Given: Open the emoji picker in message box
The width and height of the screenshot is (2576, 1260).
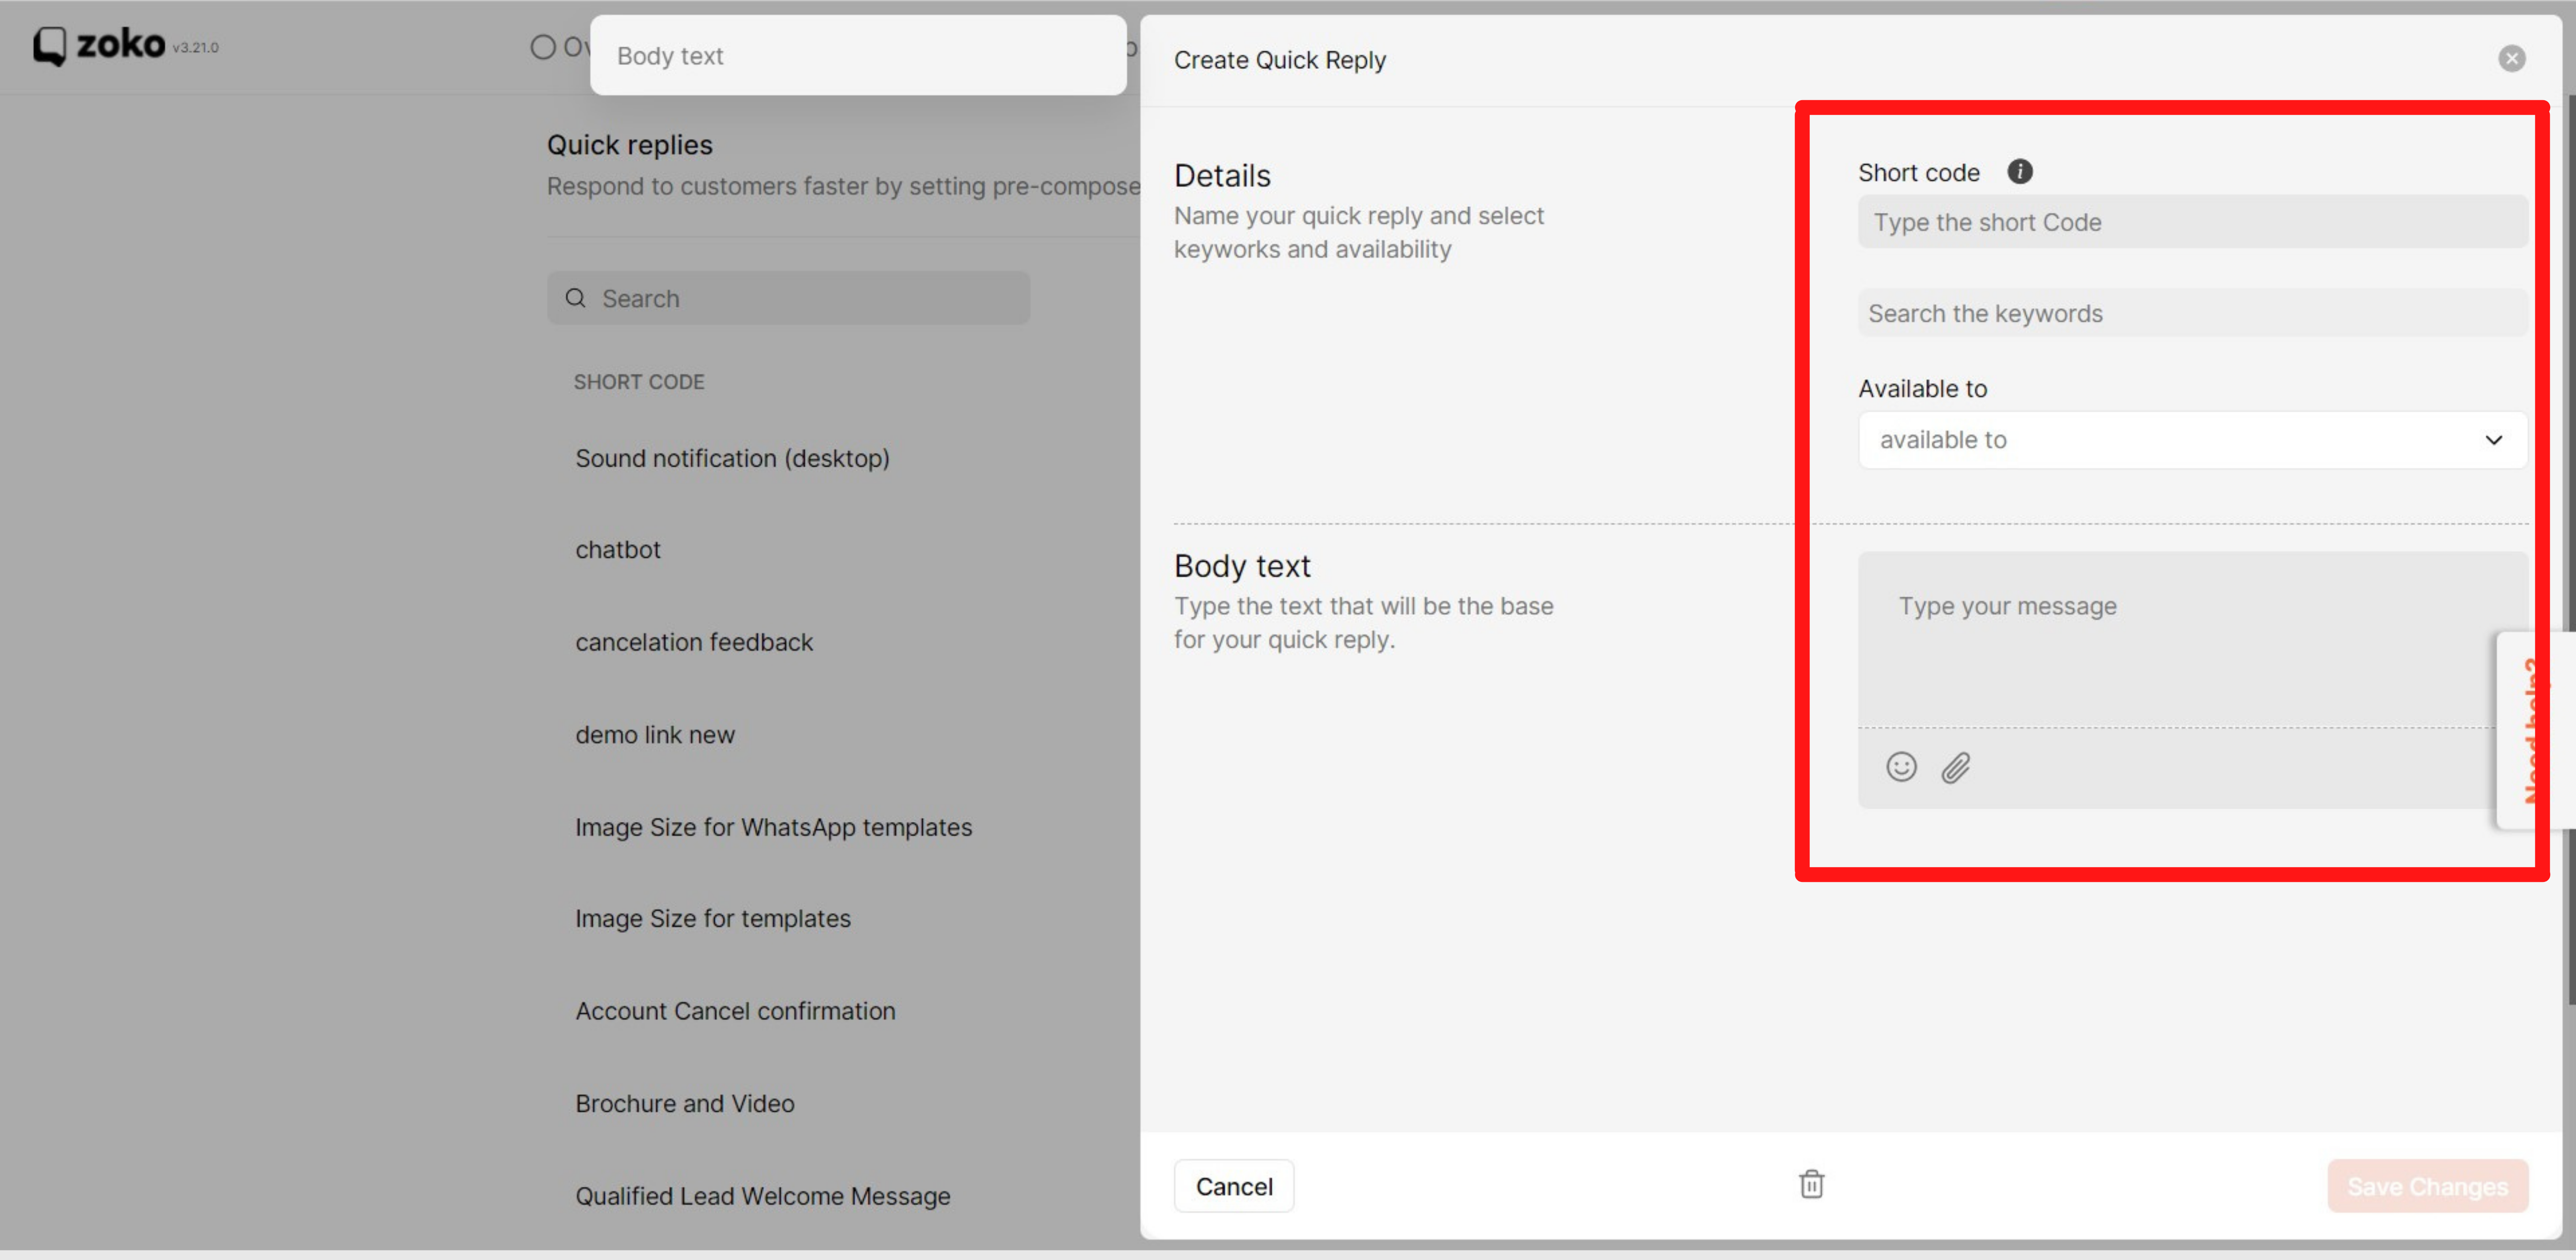Looking at the screenshot, I should coord(1901,767).
